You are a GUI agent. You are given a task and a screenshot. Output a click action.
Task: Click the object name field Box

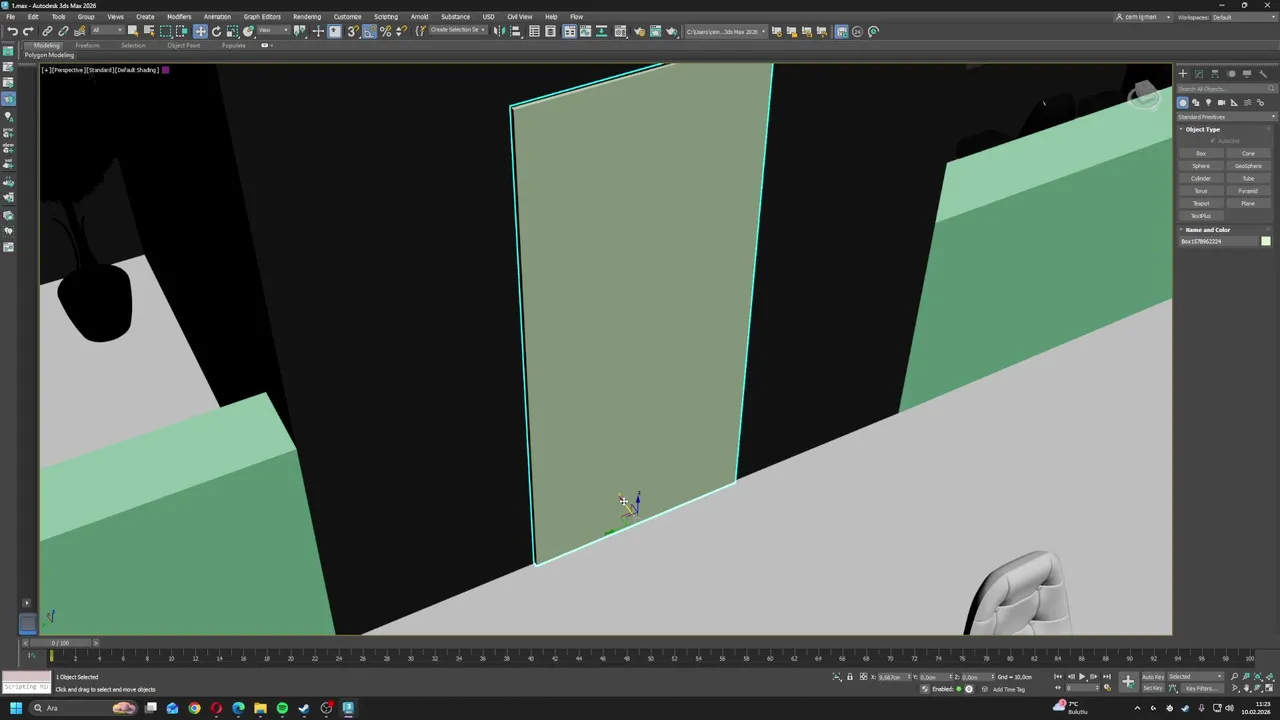click(1218, 241)
